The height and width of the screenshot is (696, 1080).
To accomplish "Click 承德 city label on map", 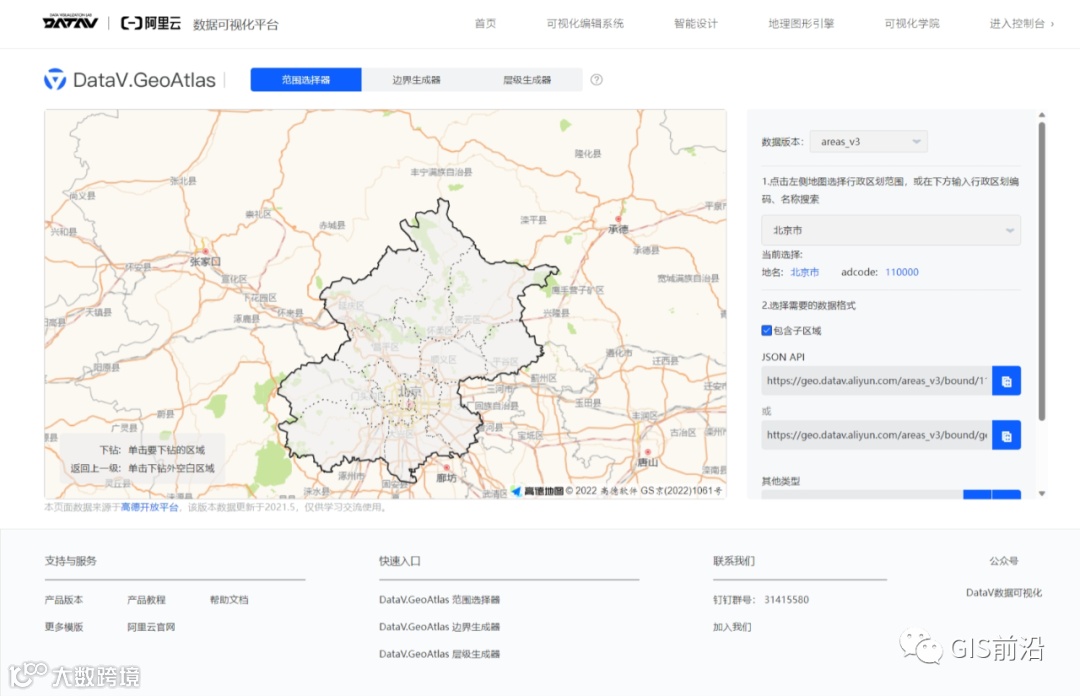I will coord(618,229).
